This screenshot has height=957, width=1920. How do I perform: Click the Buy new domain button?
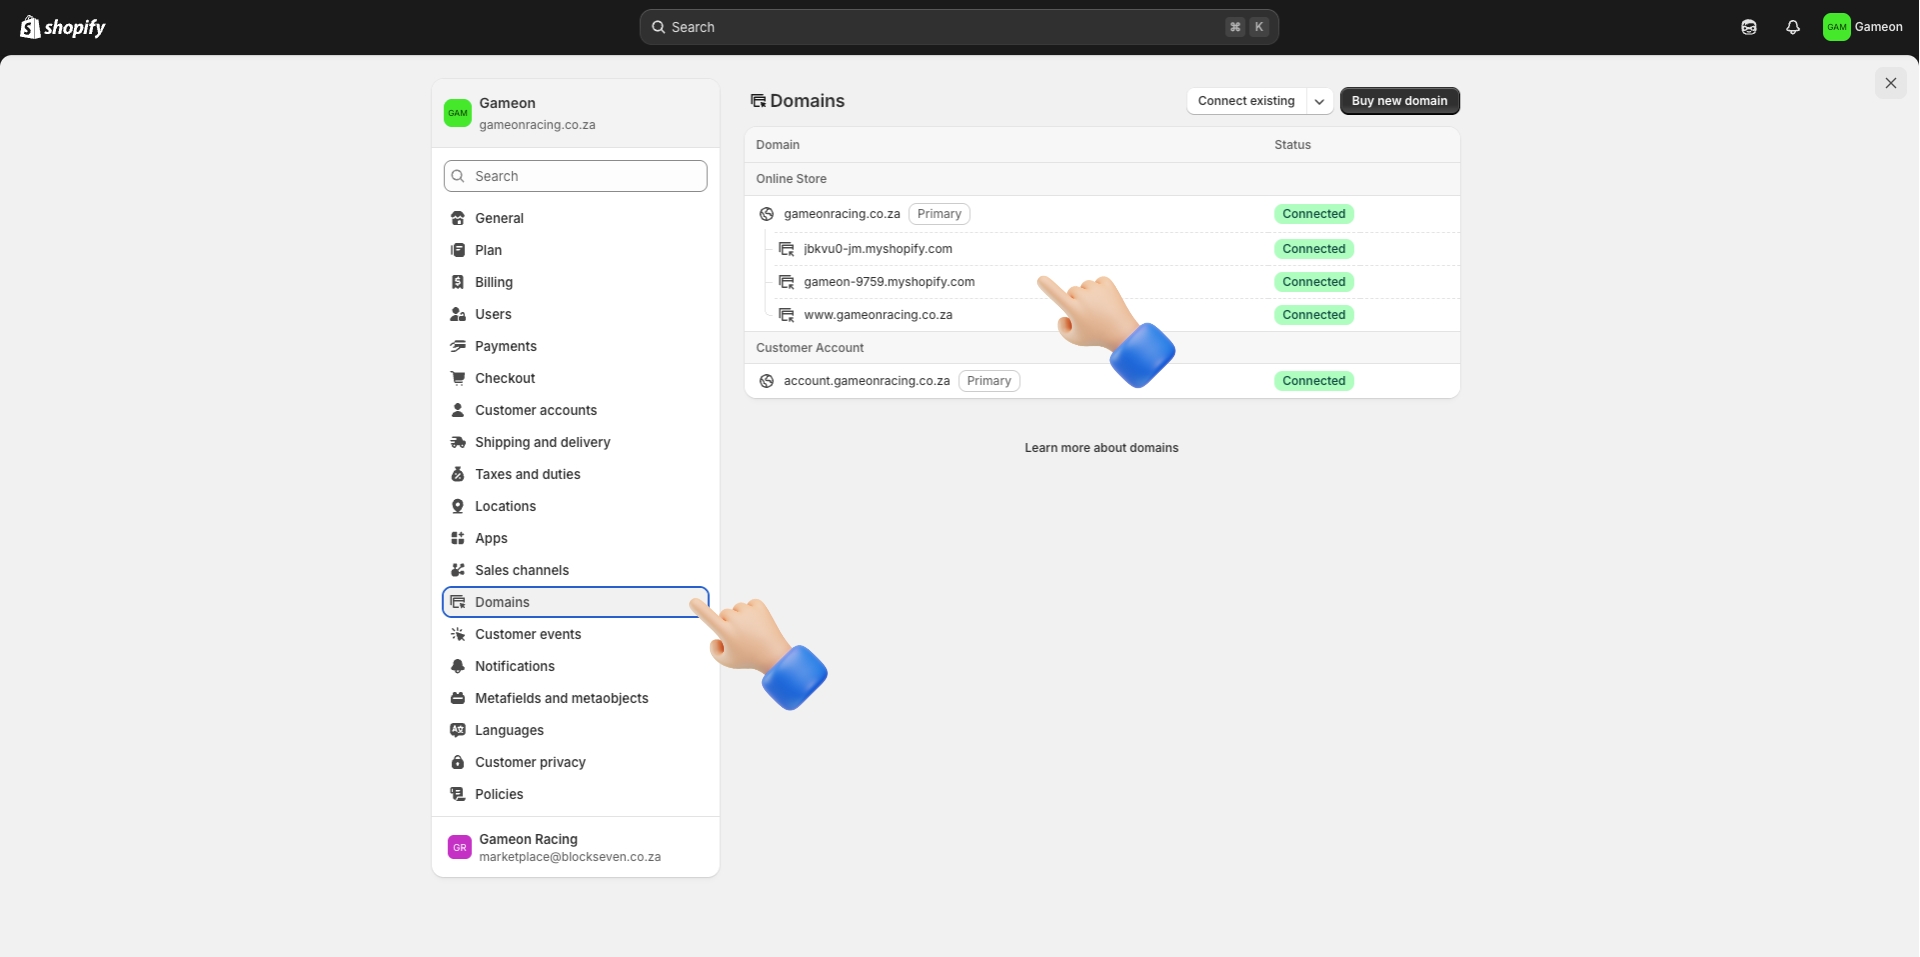click(x=1399, y=100)
